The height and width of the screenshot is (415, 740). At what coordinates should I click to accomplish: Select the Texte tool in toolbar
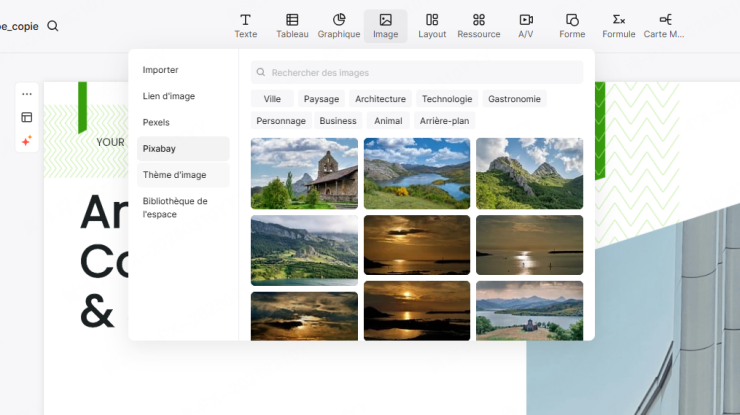245,25
